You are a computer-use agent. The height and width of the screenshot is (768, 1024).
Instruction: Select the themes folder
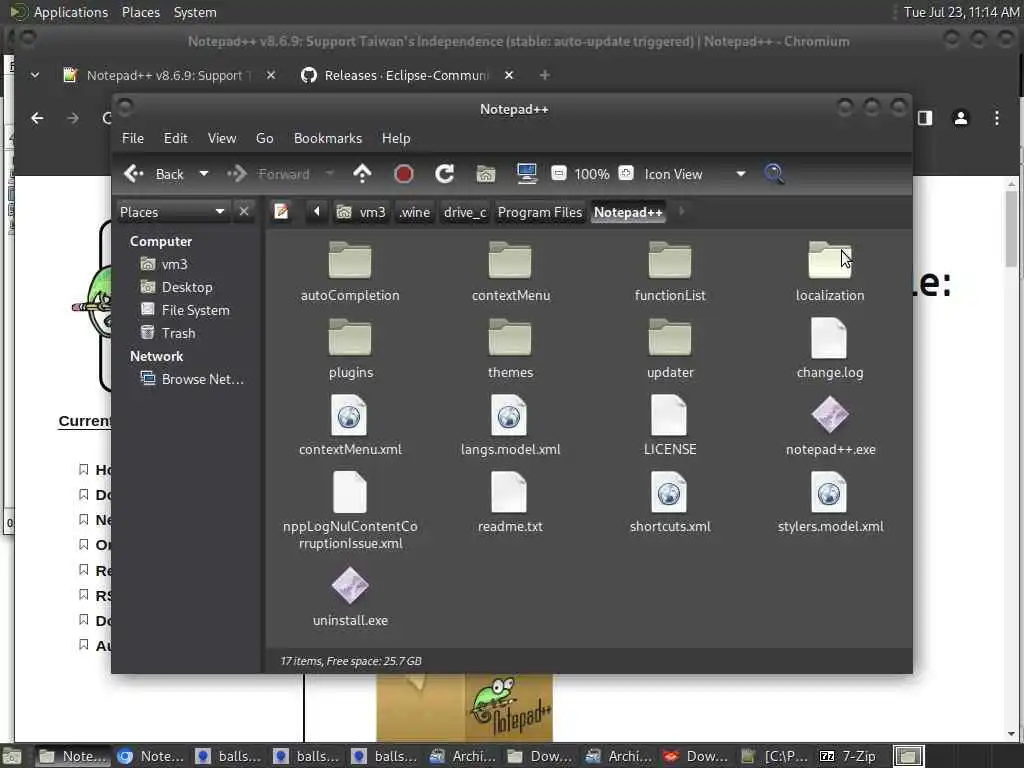pos(510,348)
